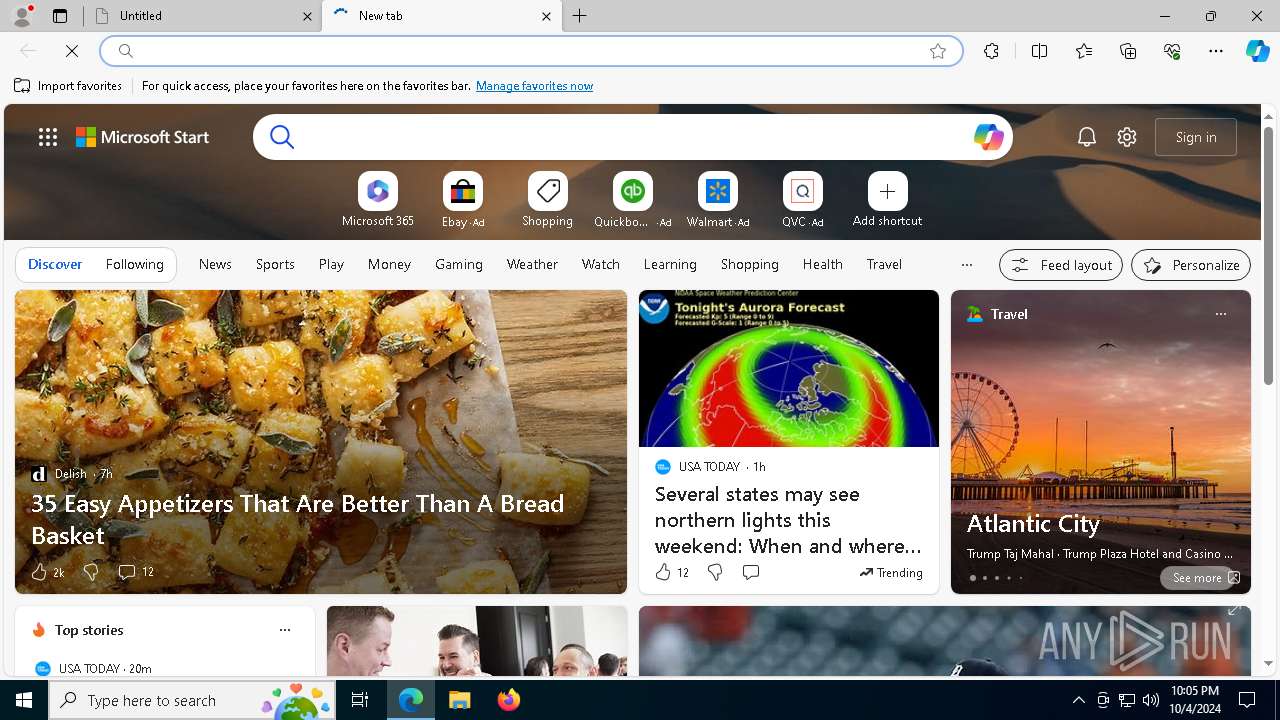Click the blue search magnifier icon

[x=282, y=137]
